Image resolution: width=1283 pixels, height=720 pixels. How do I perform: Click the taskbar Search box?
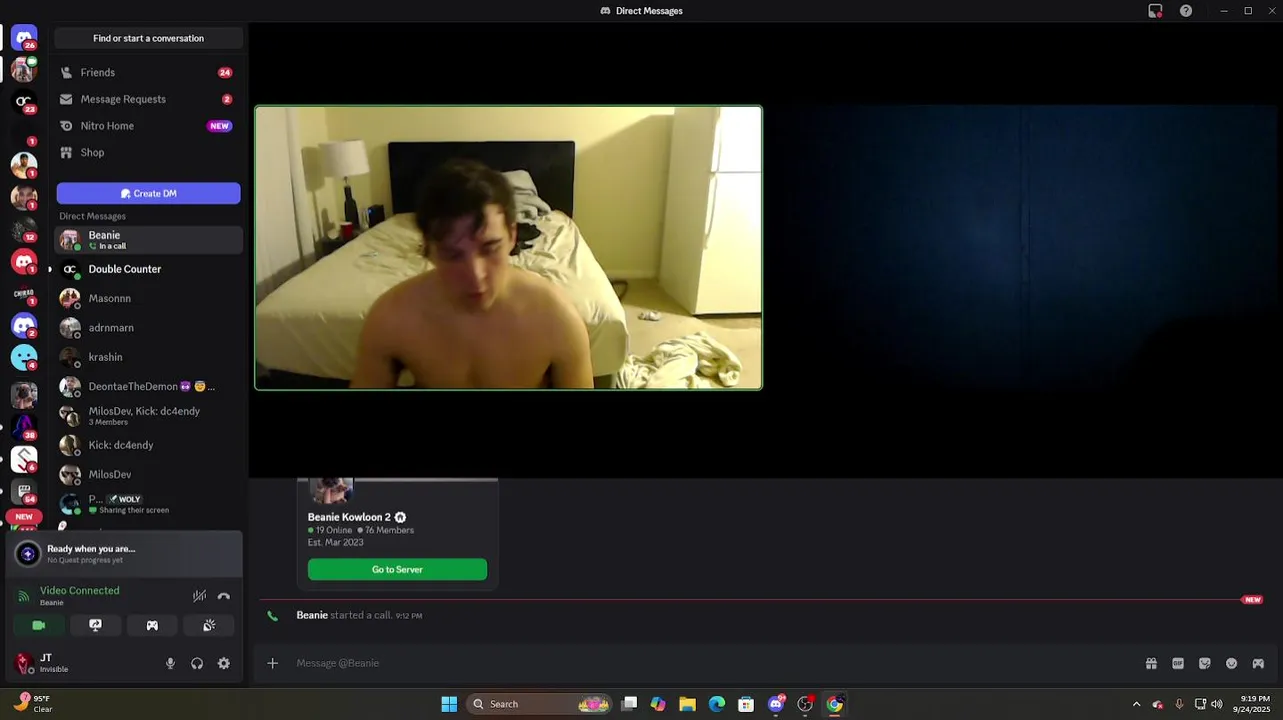click(540, 704)
